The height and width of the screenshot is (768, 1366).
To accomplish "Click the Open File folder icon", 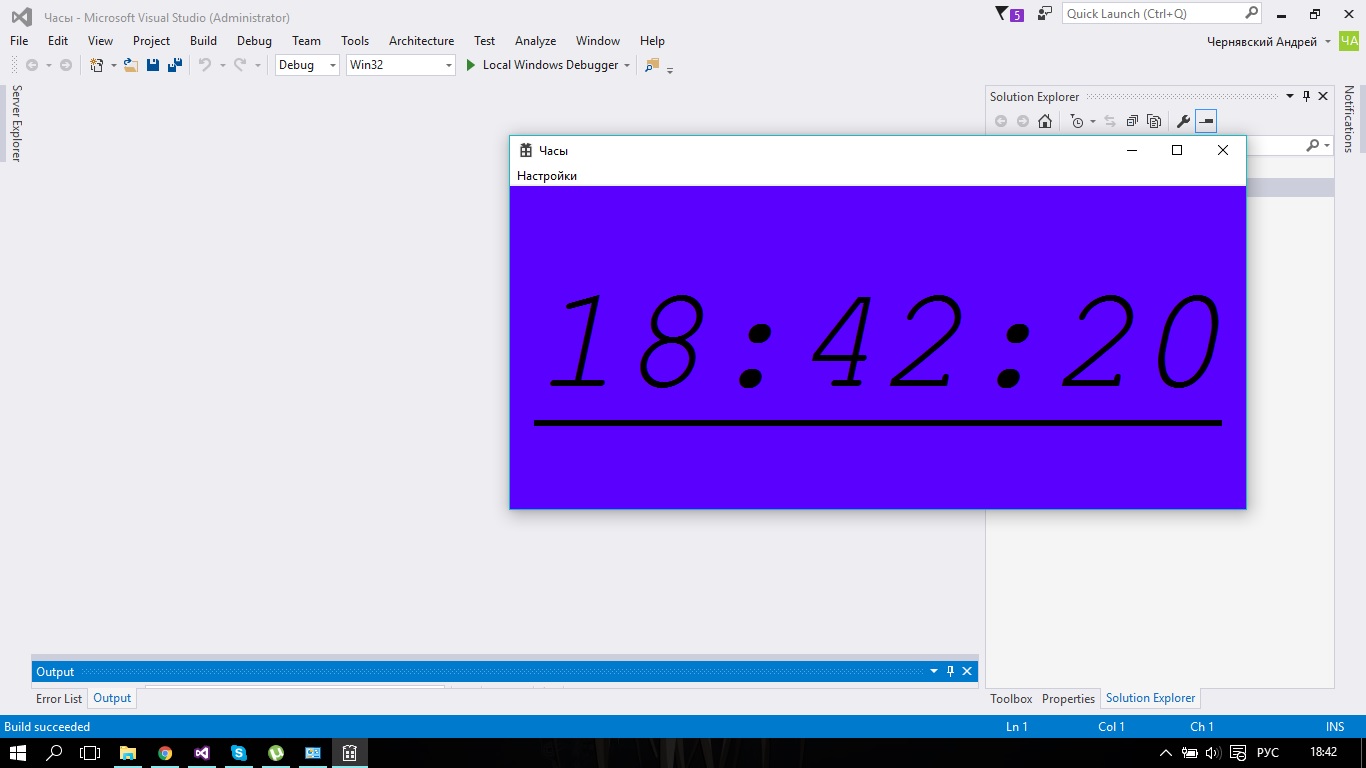I will tap(130, 65).
